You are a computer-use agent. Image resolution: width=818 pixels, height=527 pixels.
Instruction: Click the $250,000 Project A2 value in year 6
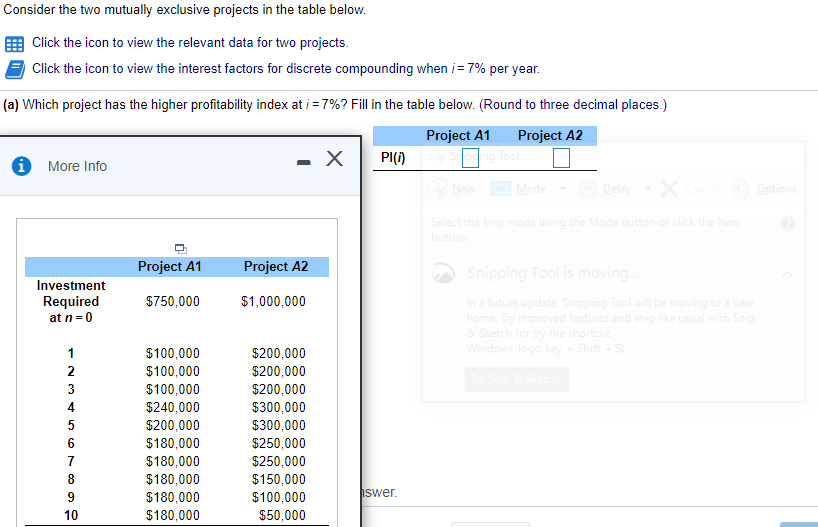(x=279, y=444)
